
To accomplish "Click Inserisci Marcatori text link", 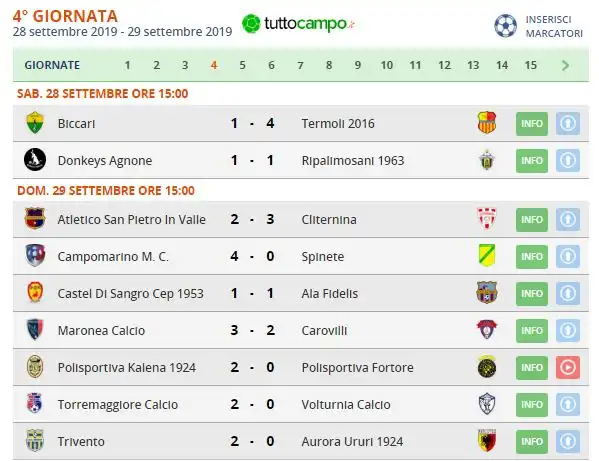I will (x=554, y=26).
